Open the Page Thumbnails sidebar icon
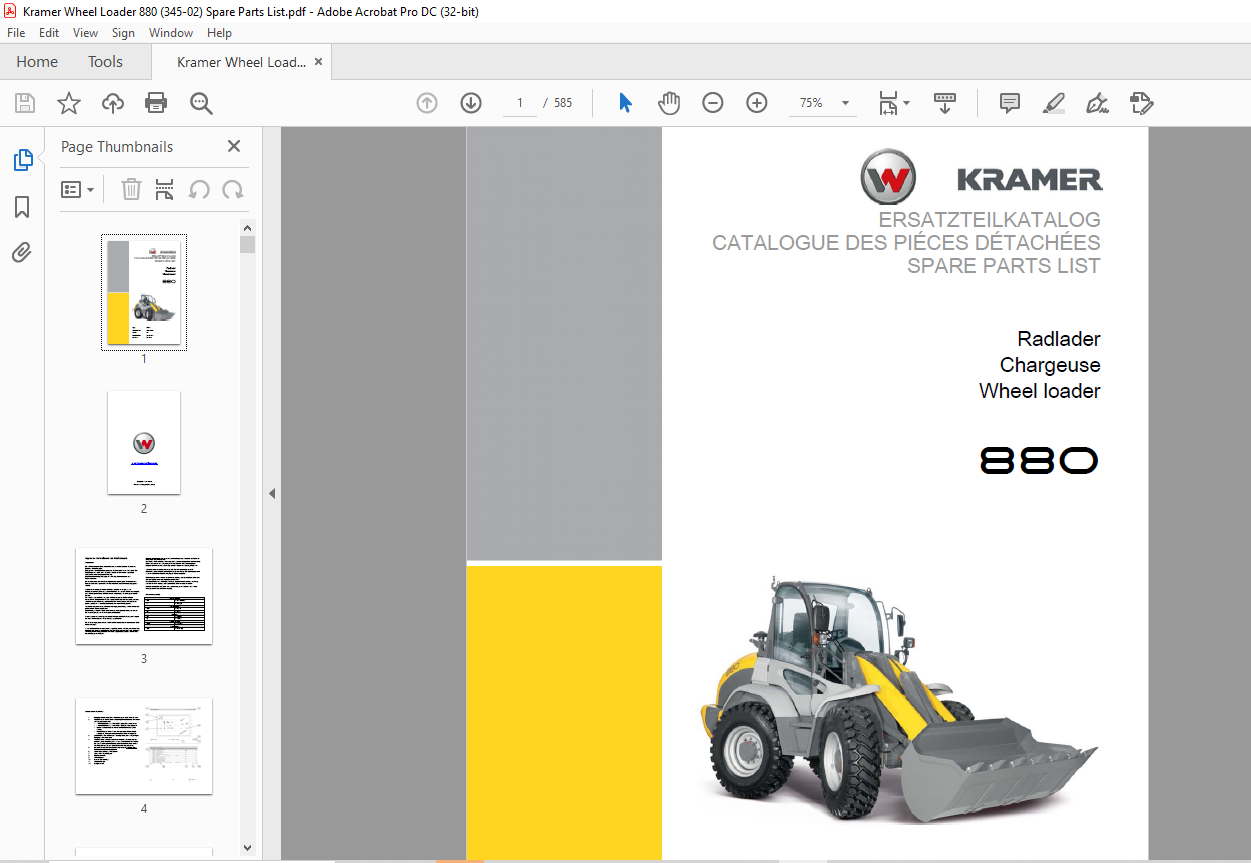1251x863 pixels. click(x=22, y=159)
